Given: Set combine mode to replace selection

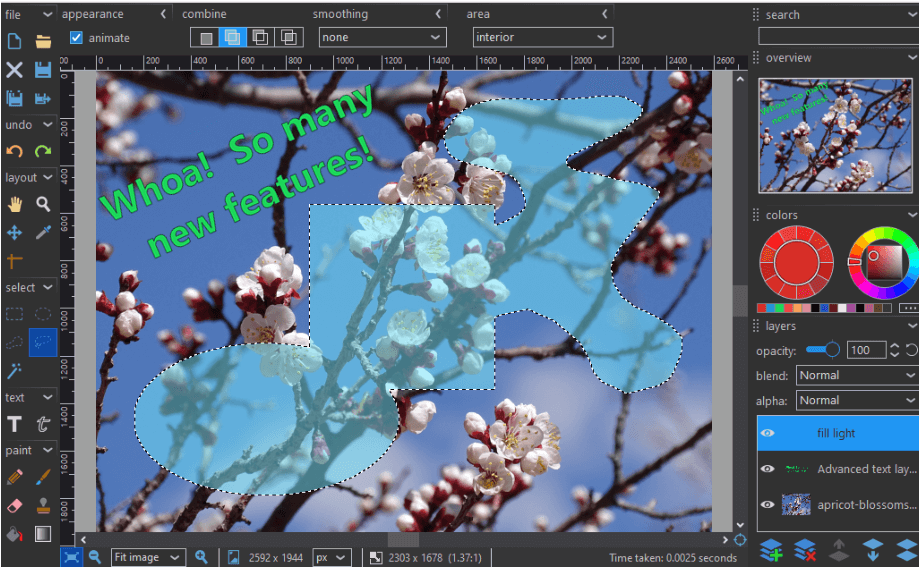Looking at the screenshot, I should coord(206,37).
